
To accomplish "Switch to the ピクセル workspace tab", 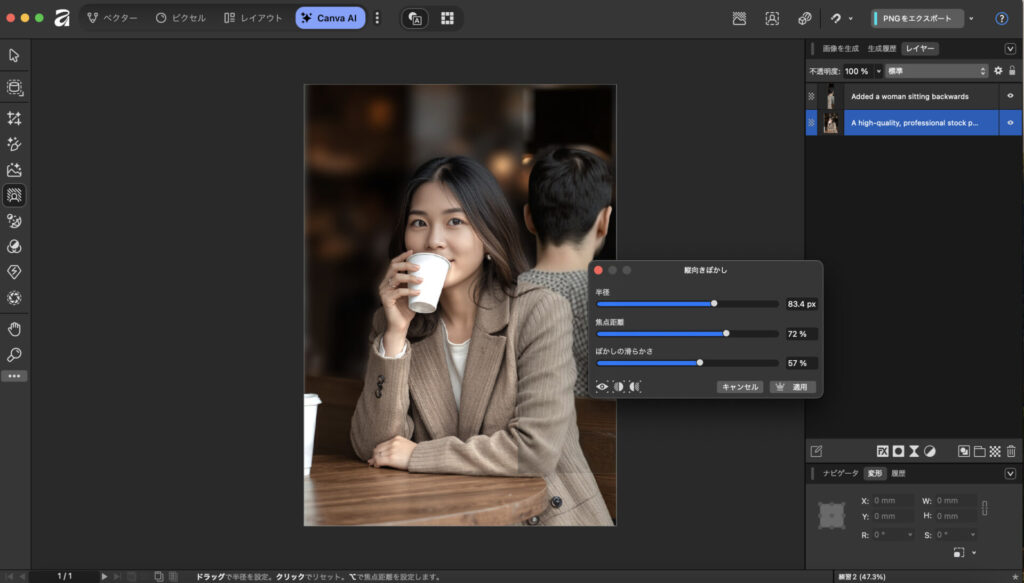I will click(180, 18).
